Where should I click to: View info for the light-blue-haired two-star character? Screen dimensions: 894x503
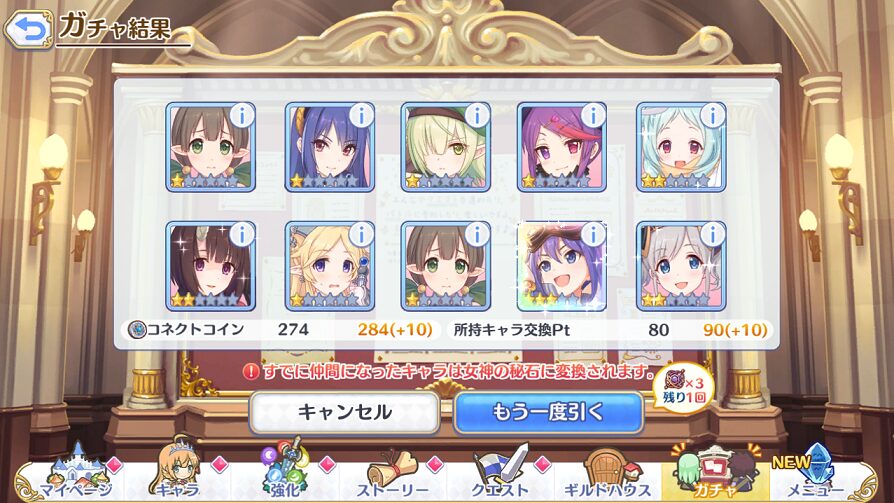(712, 115)
